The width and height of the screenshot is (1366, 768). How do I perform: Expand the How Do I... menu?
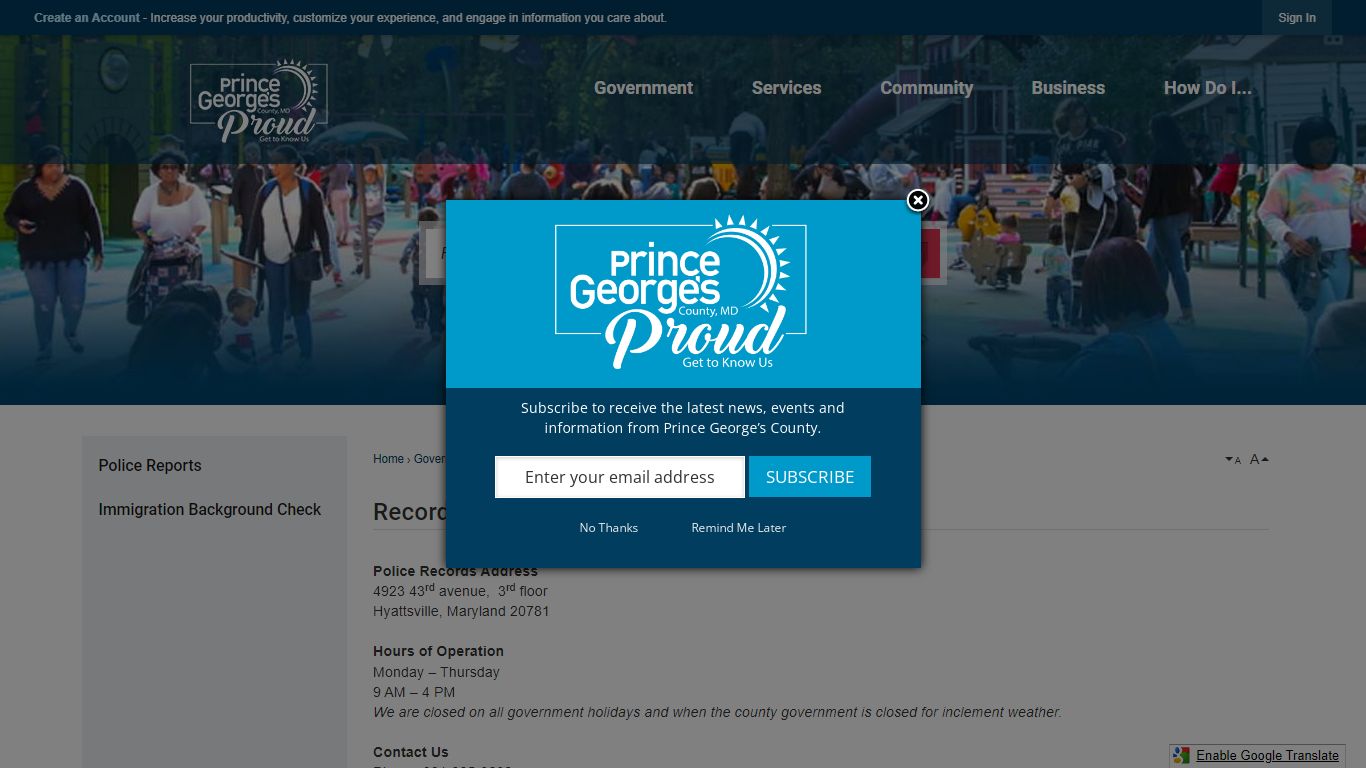coord(1207,88)
